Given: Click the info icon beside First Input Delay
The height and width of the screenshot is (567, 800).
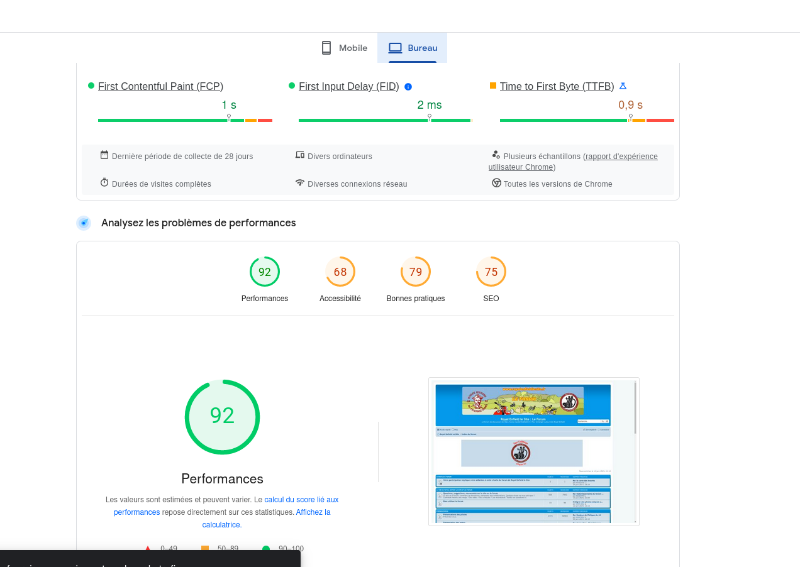Looking at the screenshot, I should 408,87.
